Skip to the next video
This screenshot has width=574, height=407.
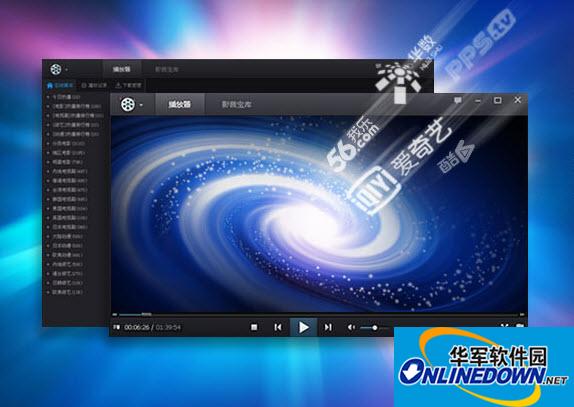(328, 327)
